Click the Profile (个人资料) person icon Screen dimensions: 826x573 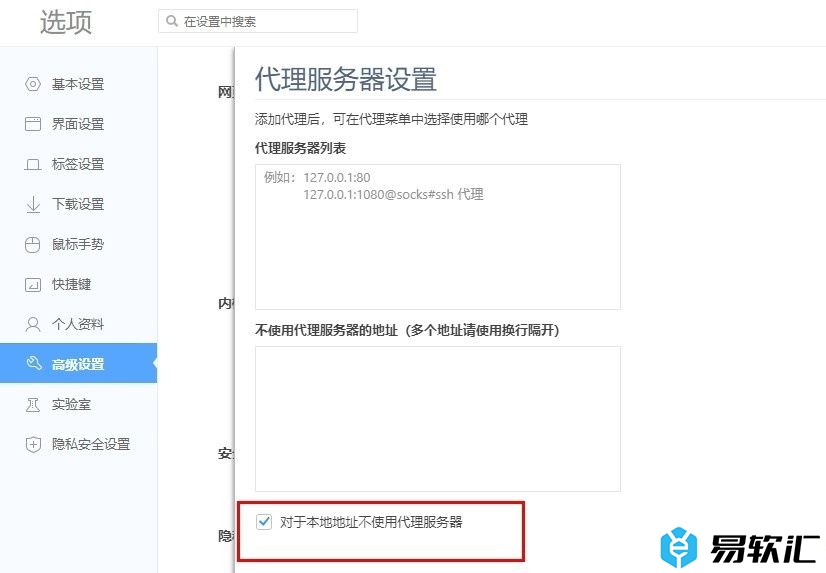(x=33, y=324)
